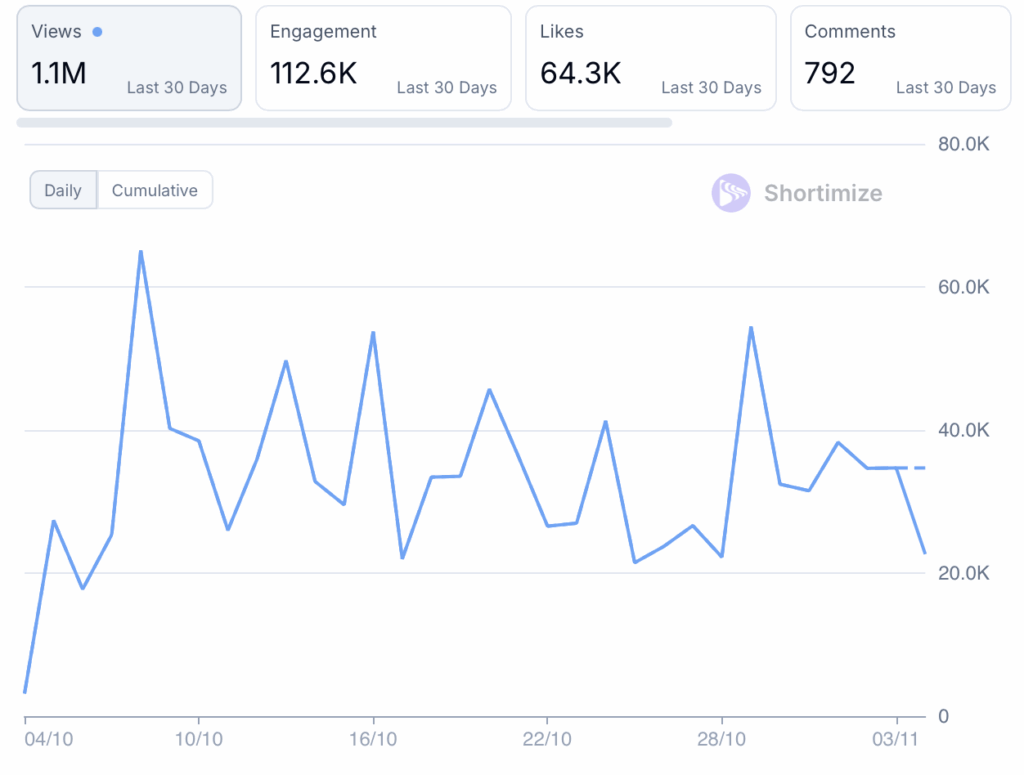Open the Comments metric card
The image size is (1024, 775).
point(900,57)
